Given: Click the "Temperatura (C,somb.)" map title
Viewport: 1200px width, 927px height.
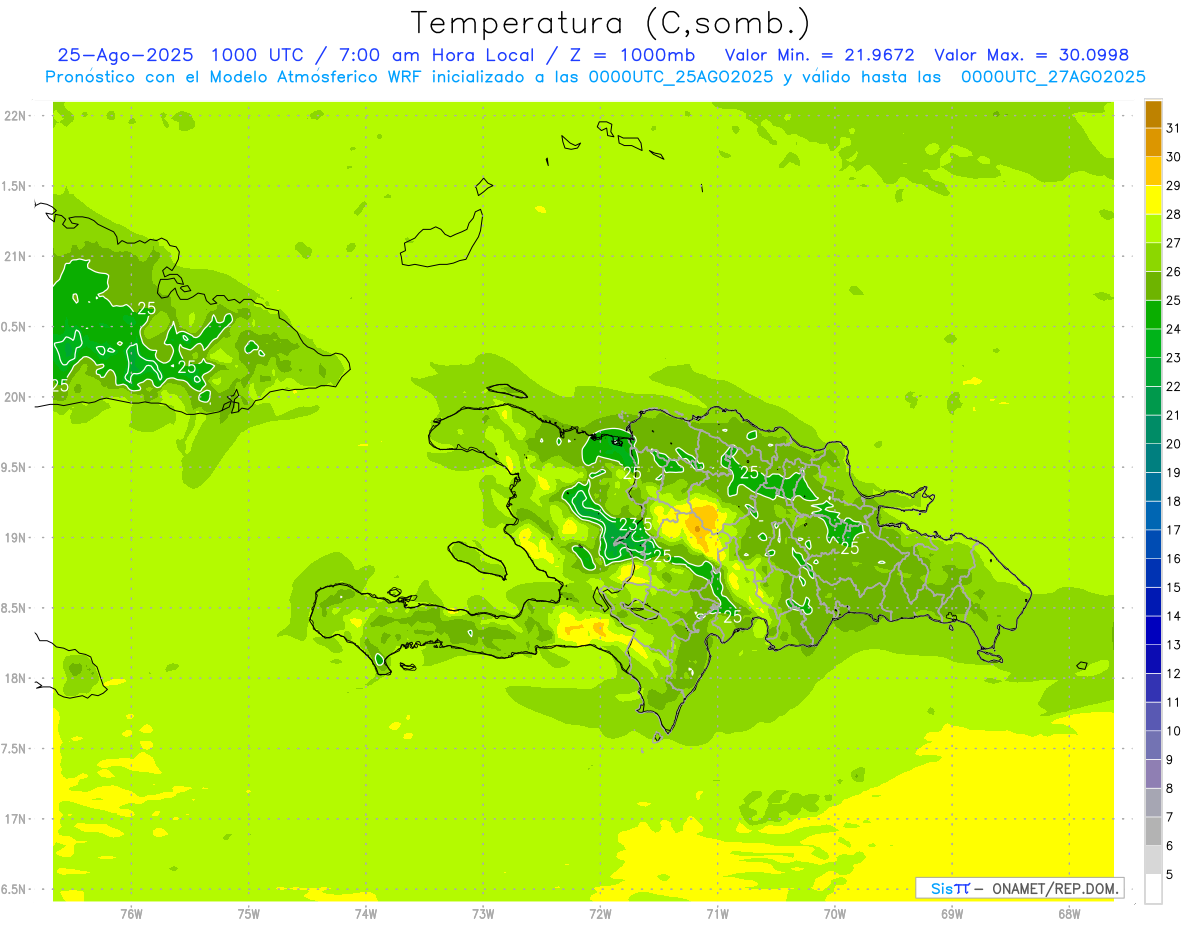Looking at the screenshot, I should pos(611,23).
